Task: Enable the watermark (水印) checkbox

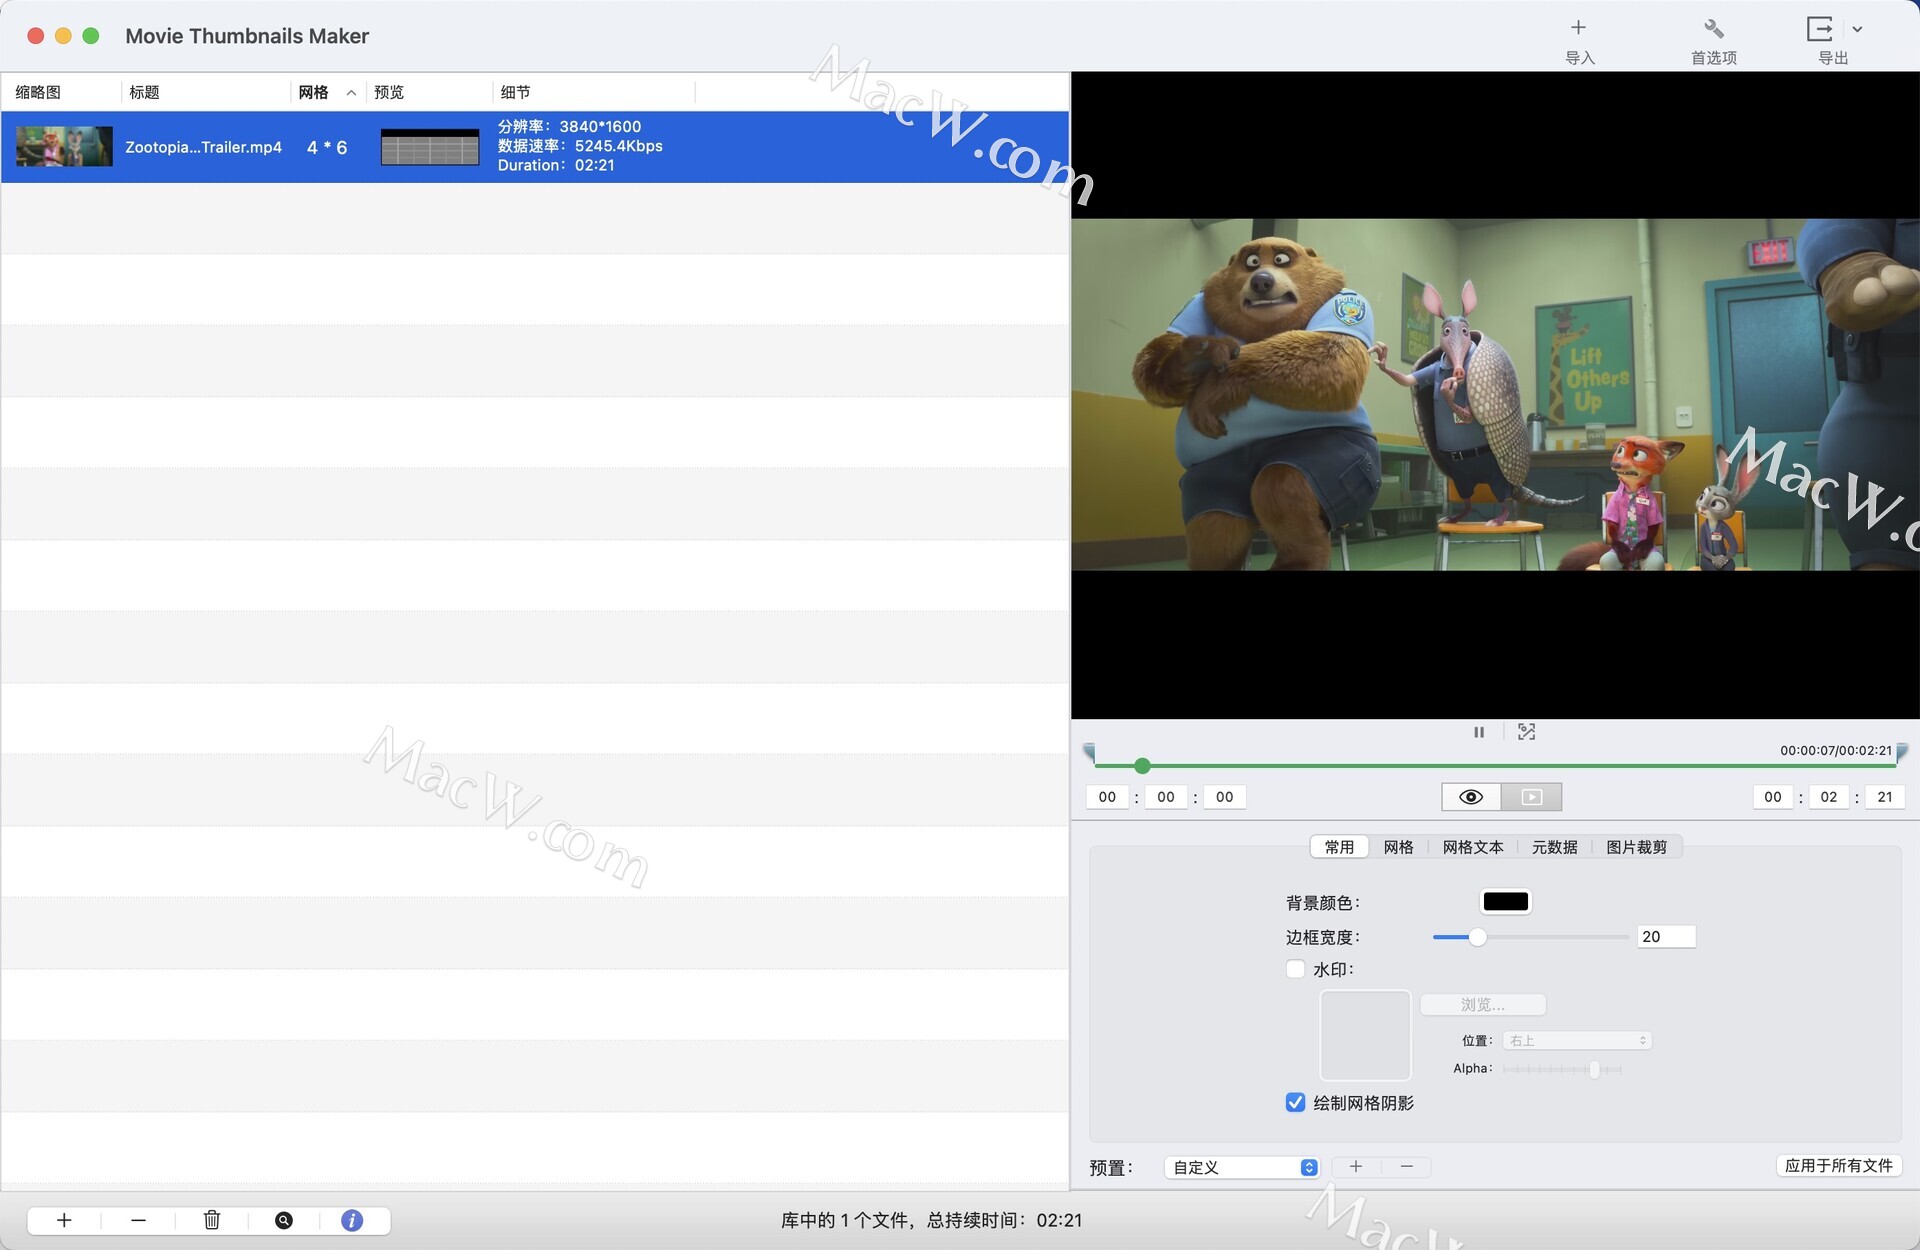Action: pos(1296,969)
